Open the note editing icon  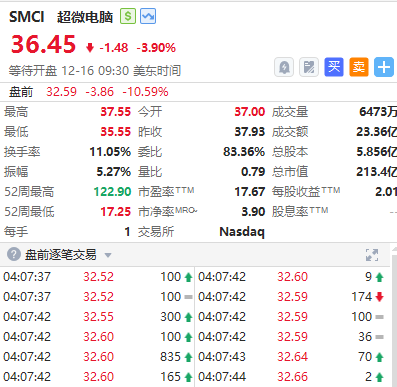309,67
